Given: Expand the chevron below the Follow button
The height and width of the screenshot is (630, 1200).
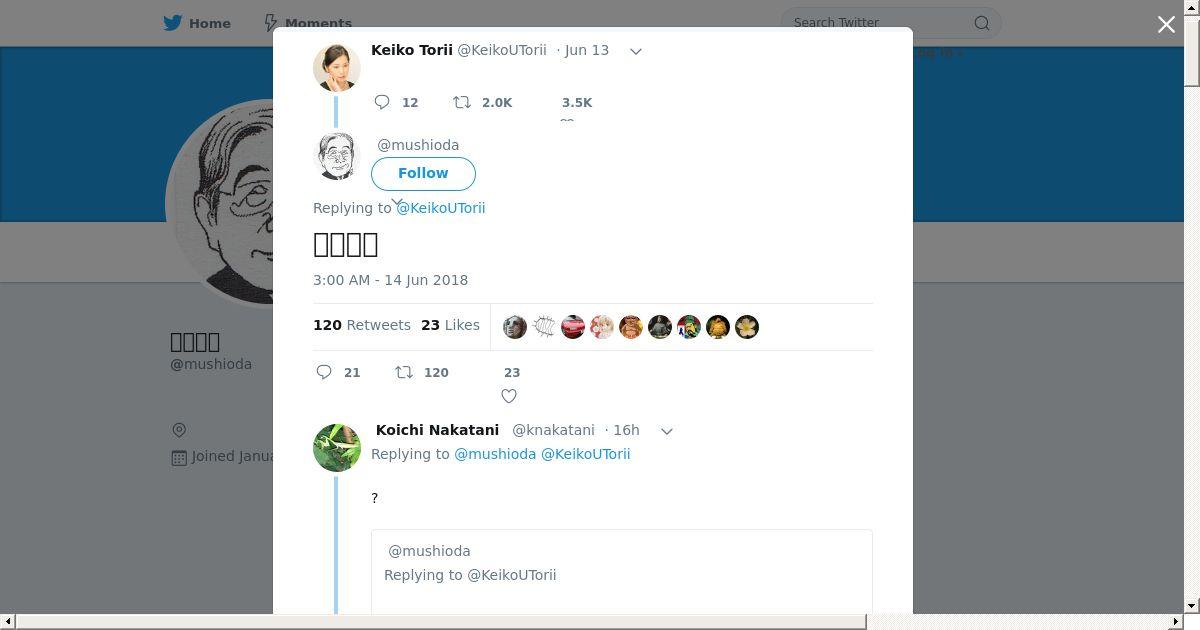Looking at the screenshot, I should point(397,203).
